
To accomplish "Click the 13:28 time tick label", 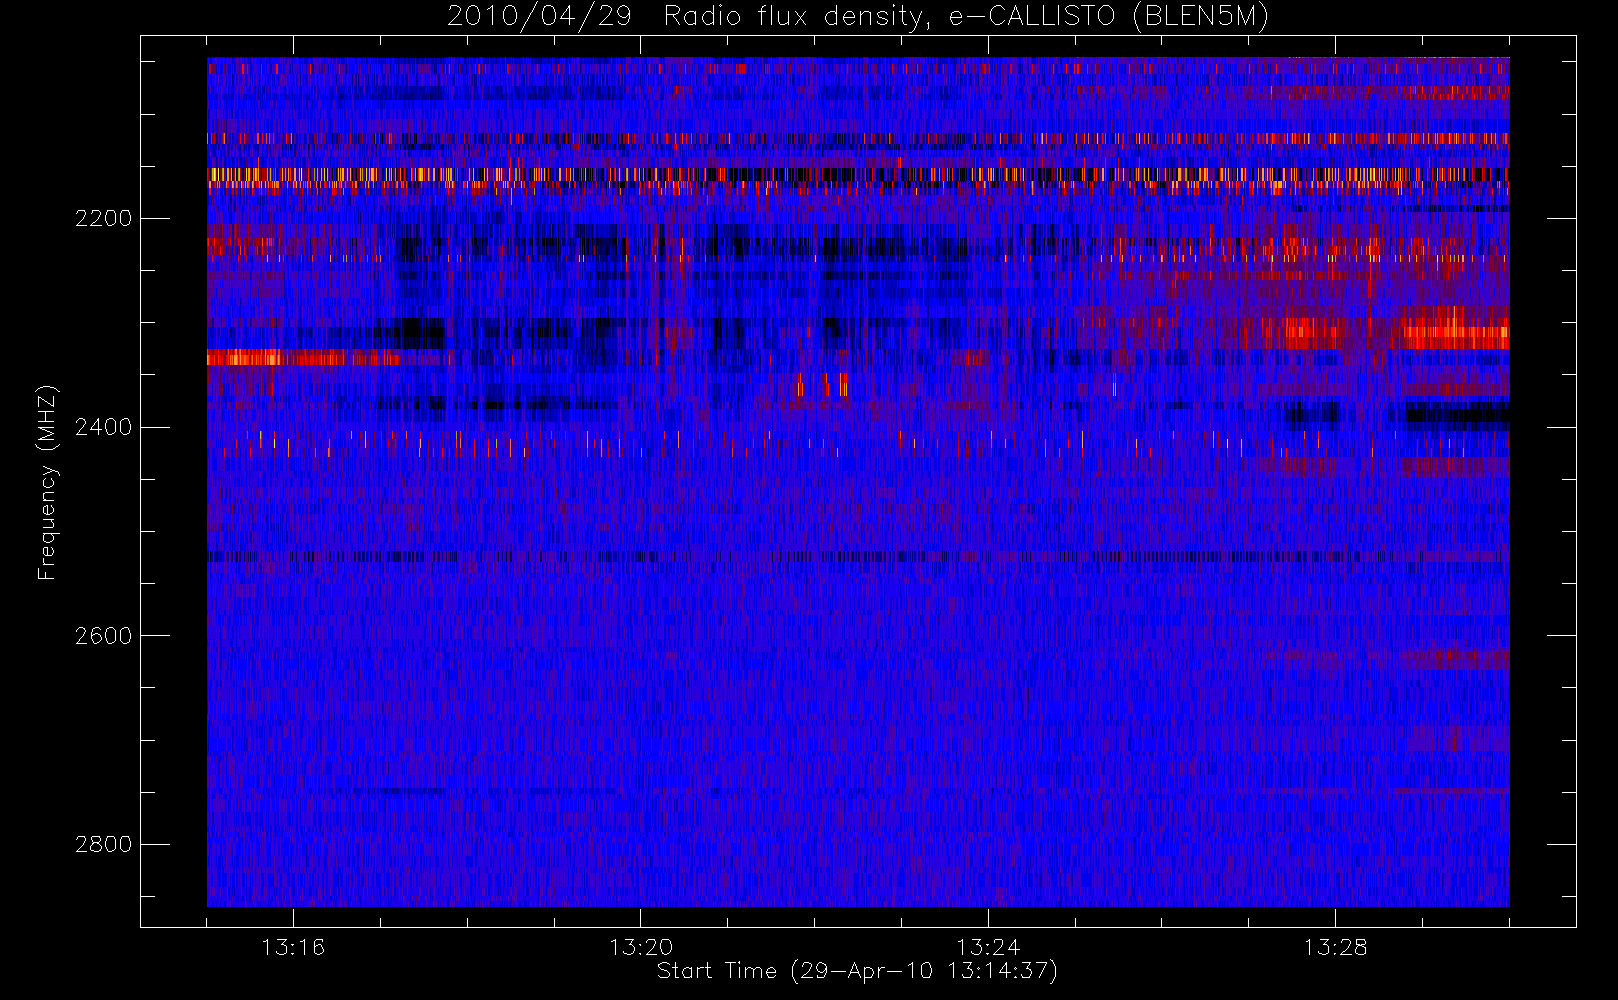I will click(1335, 946).
